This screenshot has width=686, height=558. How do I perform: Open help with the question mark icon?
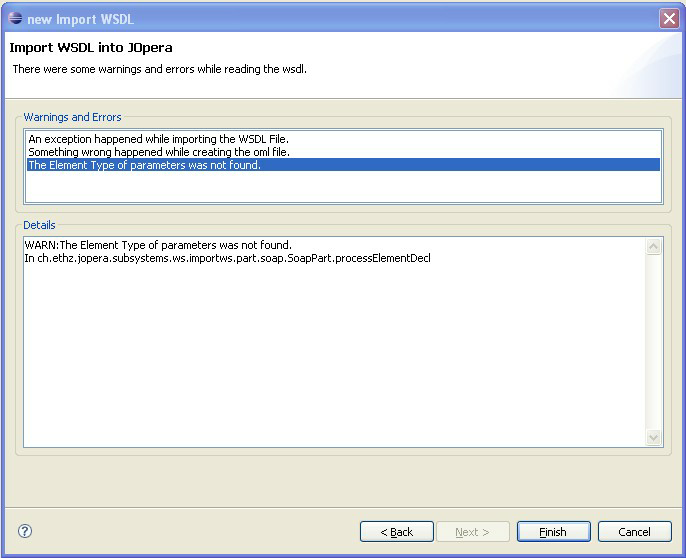coord(25,531)
